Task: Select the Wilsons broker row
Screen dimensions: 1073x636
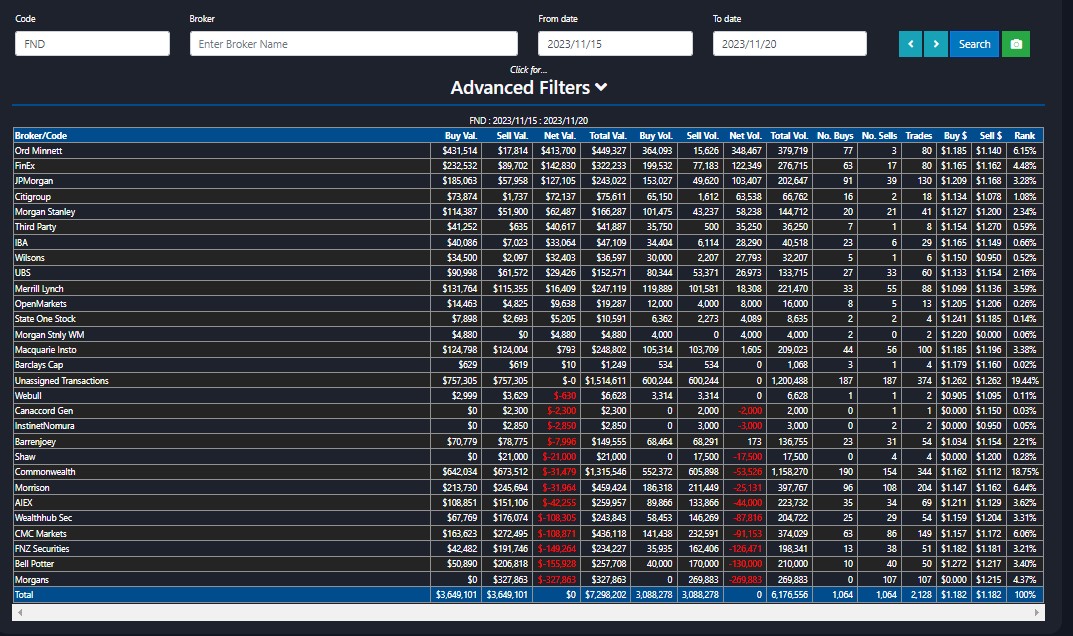Action: pos(528,257)
